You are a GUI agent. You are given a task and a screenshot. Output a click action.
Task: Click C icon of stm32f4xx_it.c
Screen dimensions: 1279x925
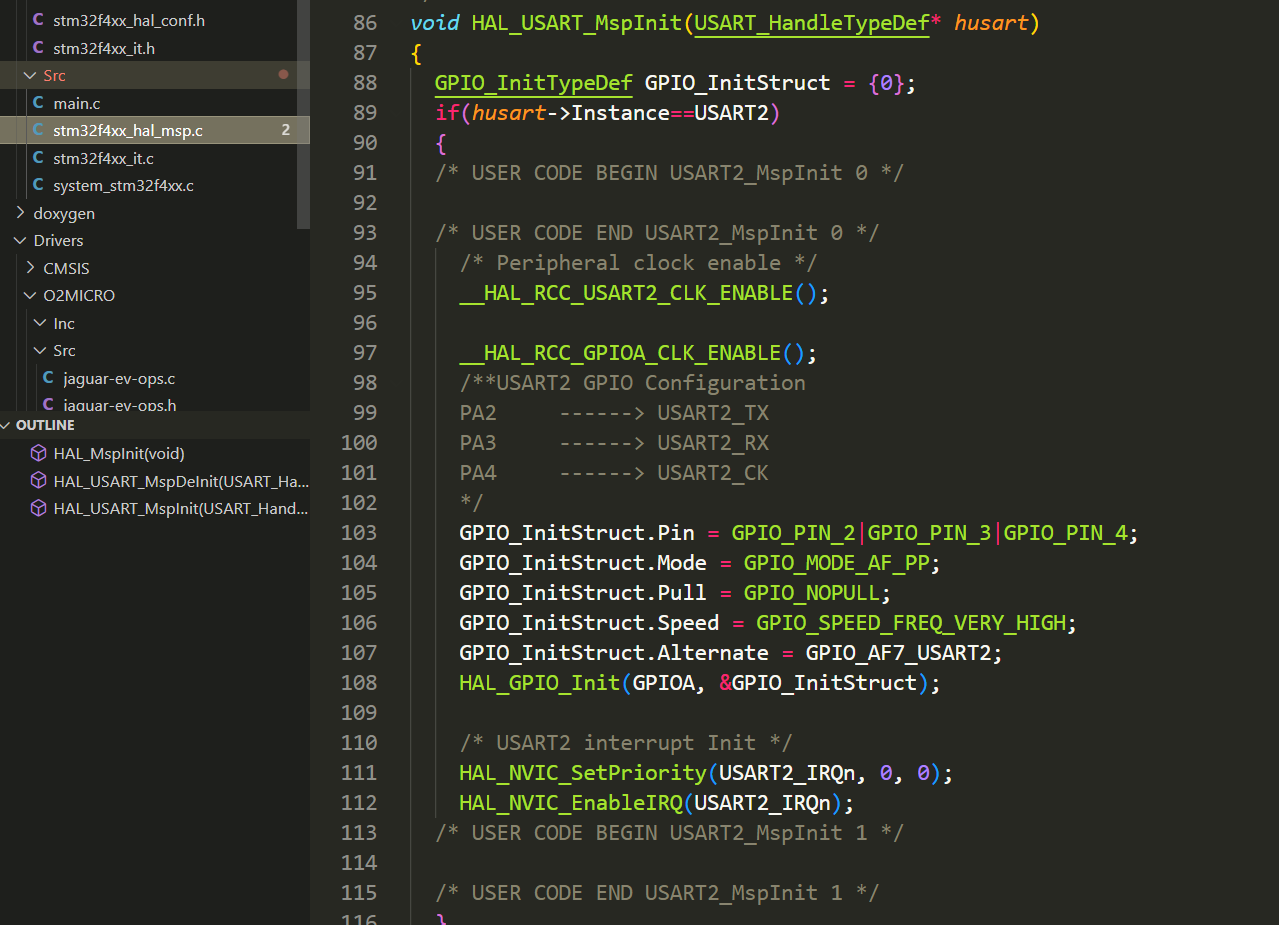coord(38,158)
